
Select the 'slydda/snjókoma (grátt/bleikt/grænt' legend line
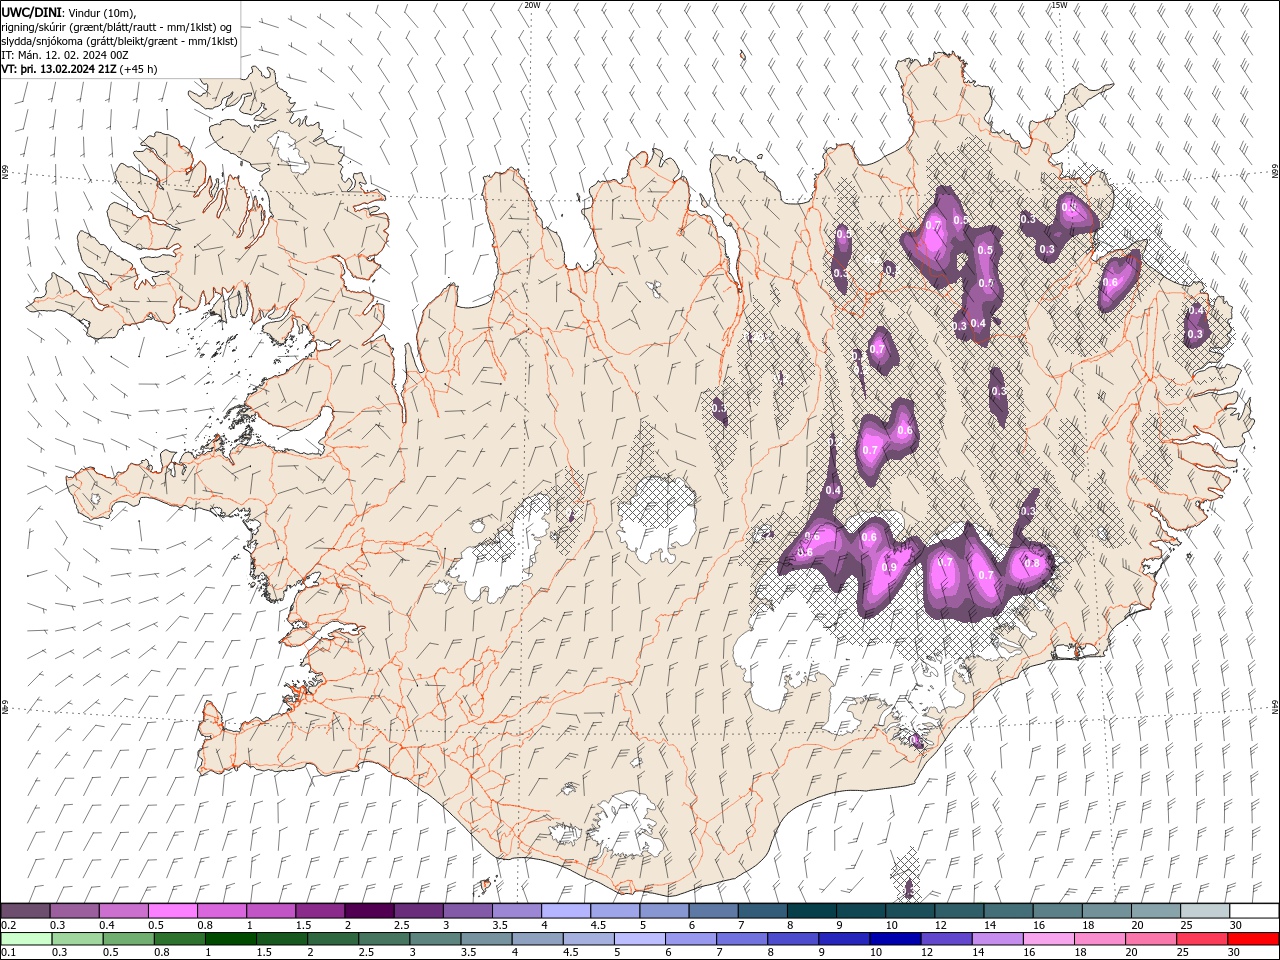pos(119,41)
